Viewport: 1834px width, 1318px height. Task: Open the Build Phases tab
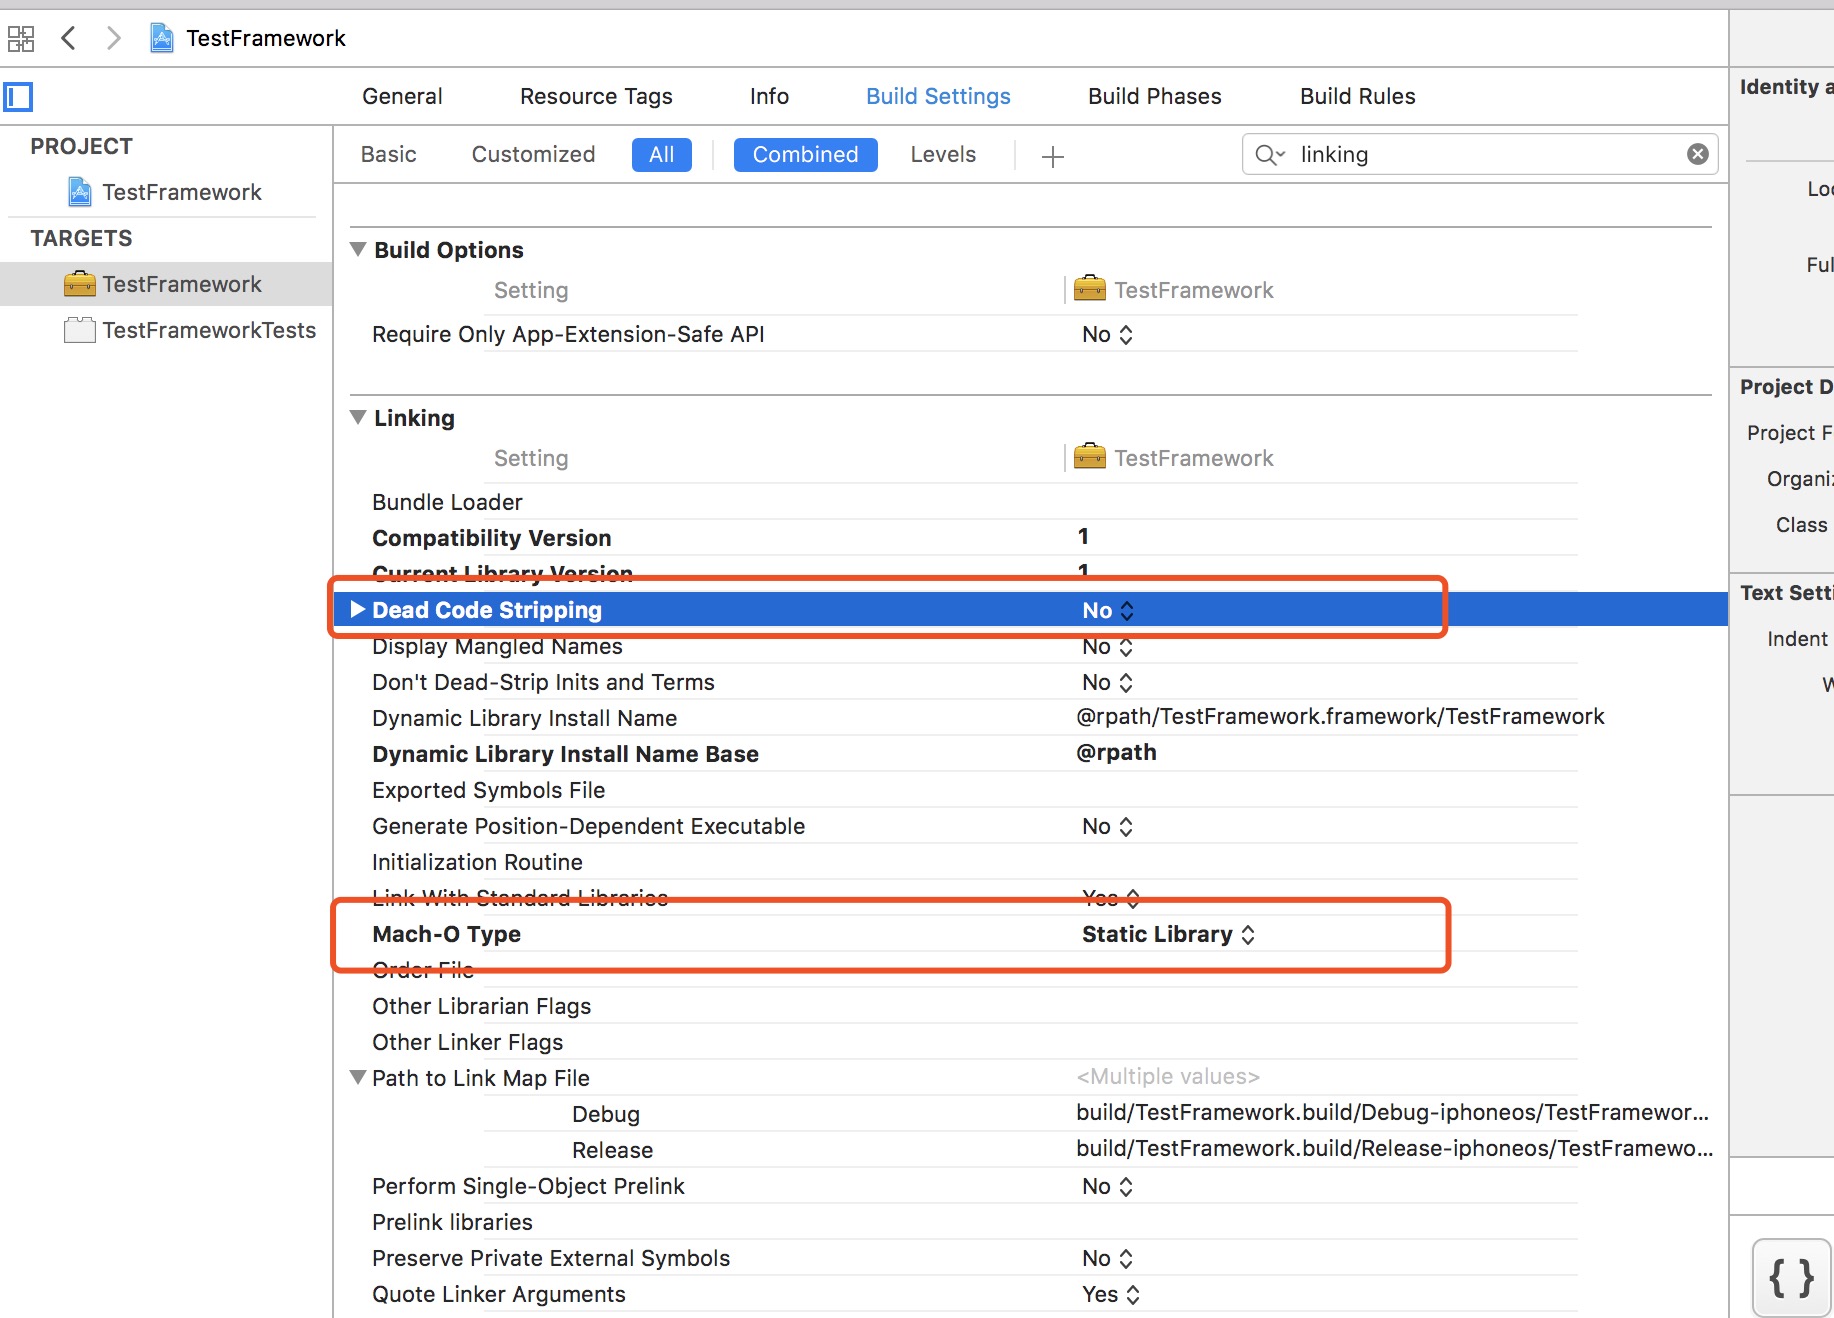click(x=1155, y=96)
